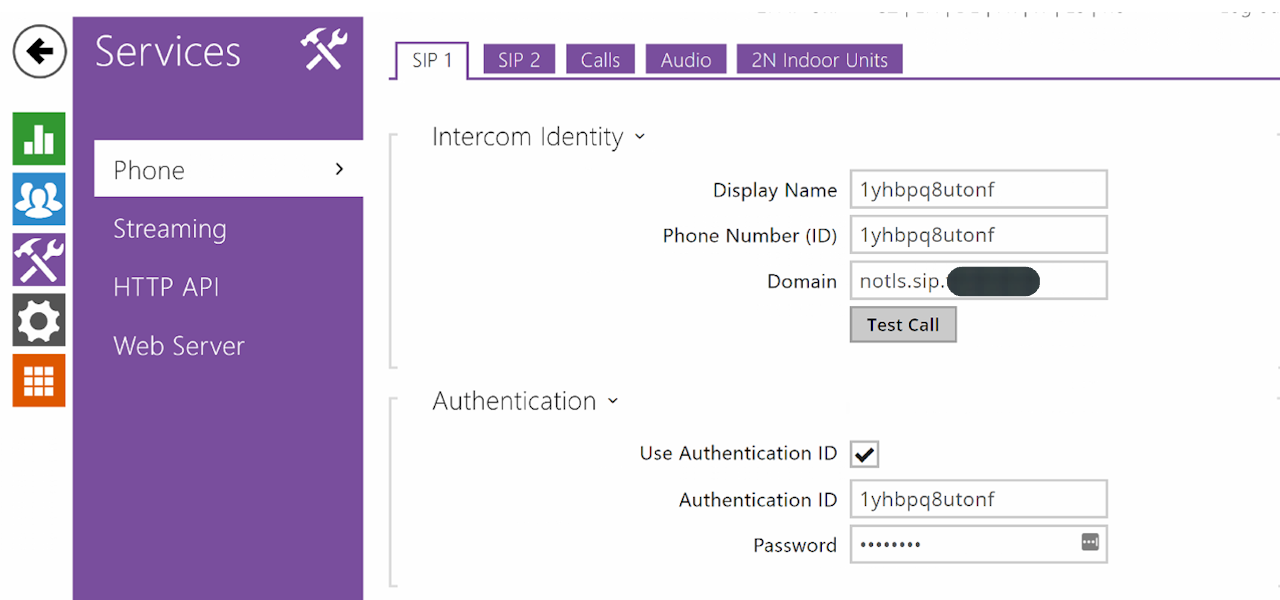Open the System gear icon
Image resolution: width=1280 pixels, height=600 pixels.
tap(39, 320)
